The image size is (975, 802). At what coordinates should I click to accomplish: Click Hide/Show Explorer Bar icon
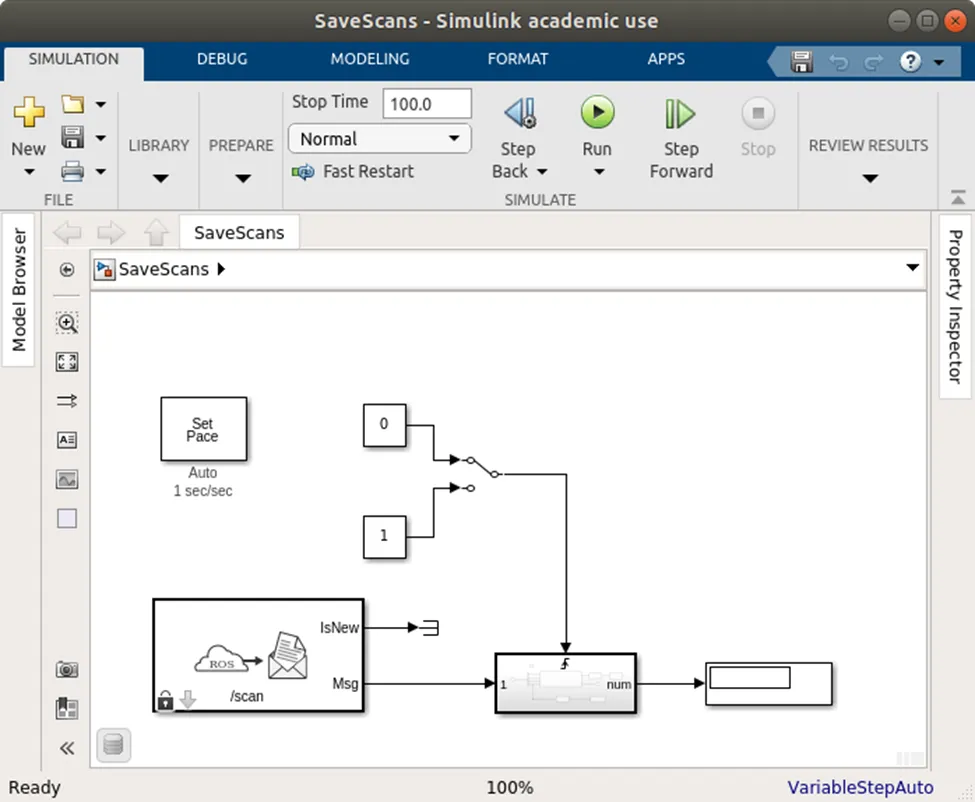click(67, 269)
